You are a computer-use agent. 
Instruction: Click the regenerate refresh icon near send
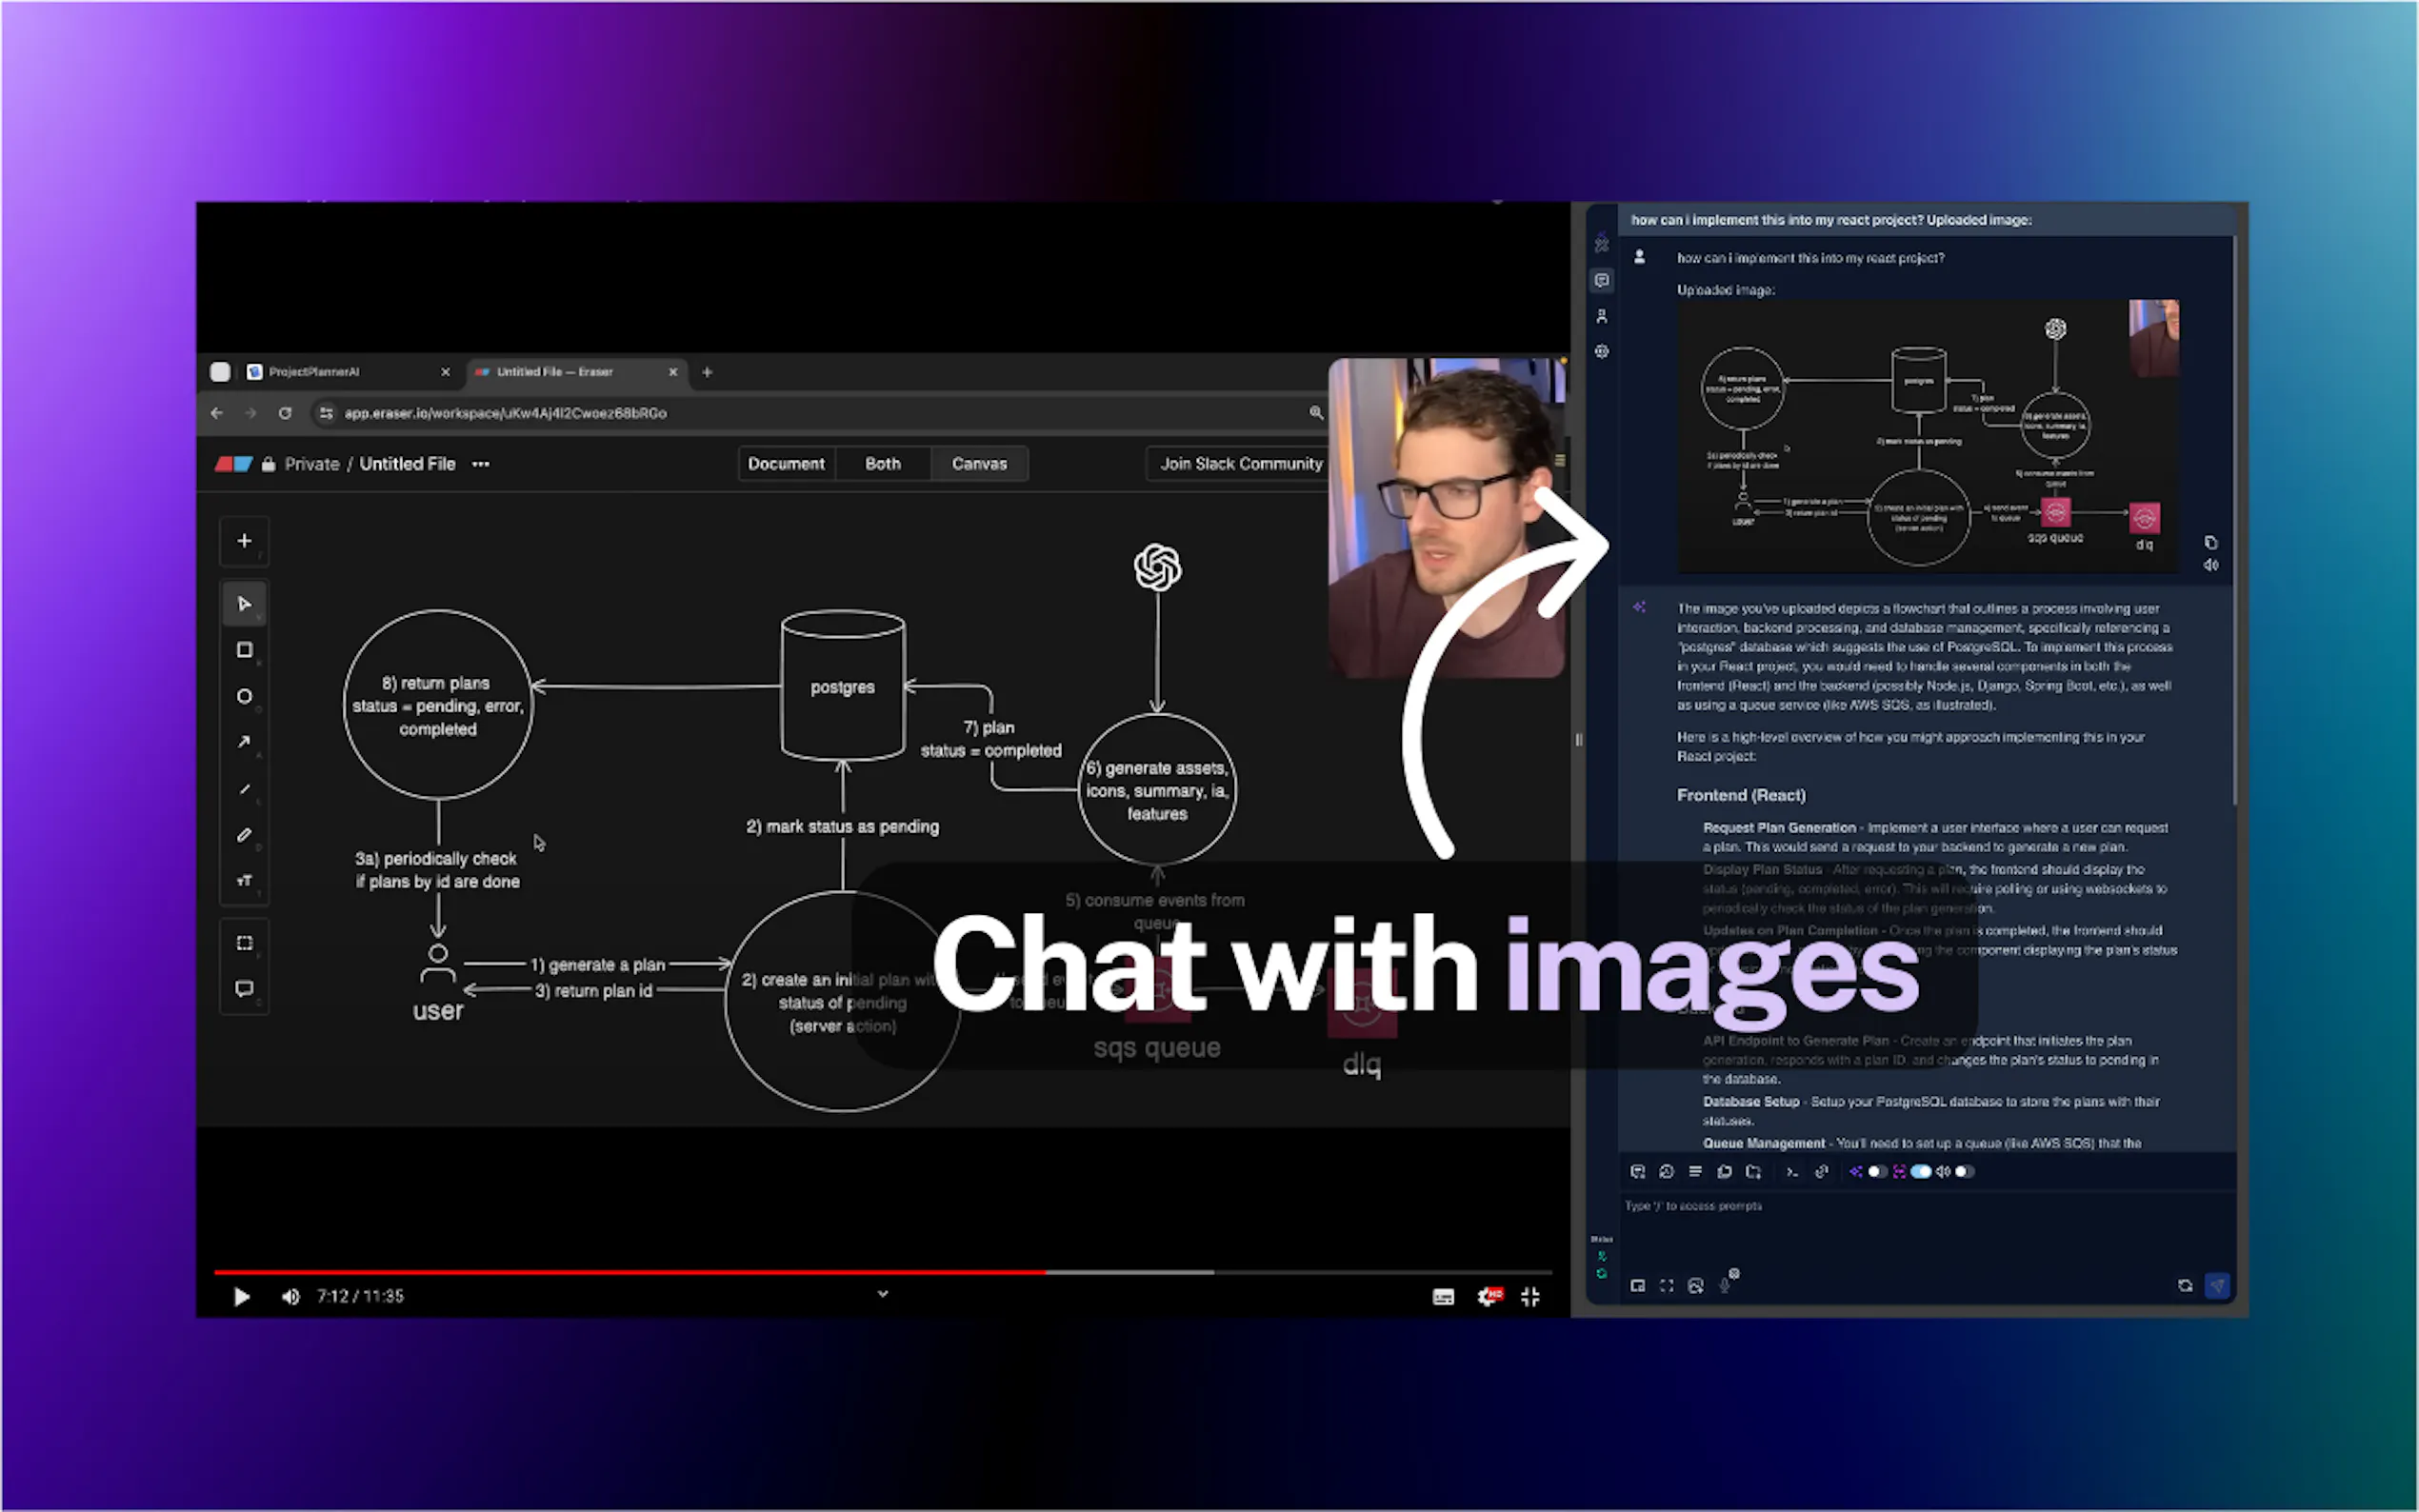2185,1286
